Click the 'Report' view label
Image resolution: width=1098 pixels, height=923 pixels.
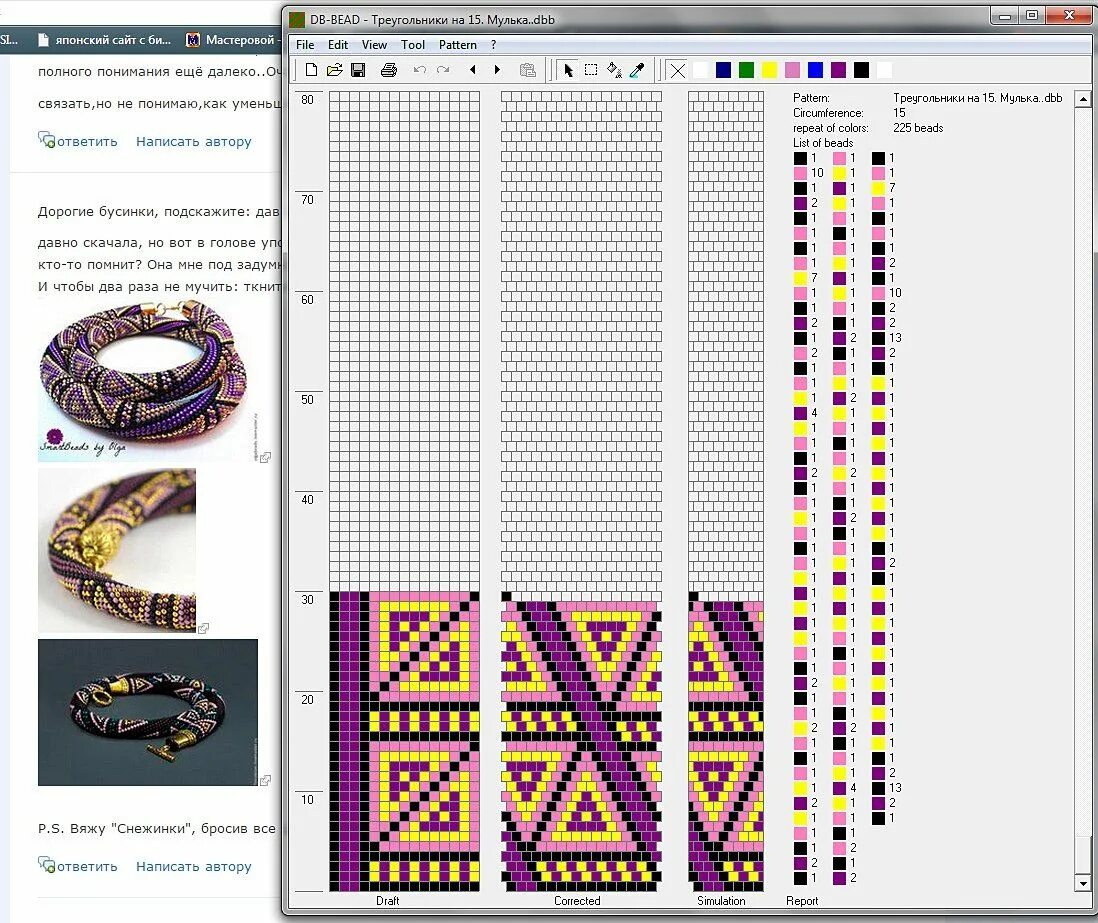802,901
